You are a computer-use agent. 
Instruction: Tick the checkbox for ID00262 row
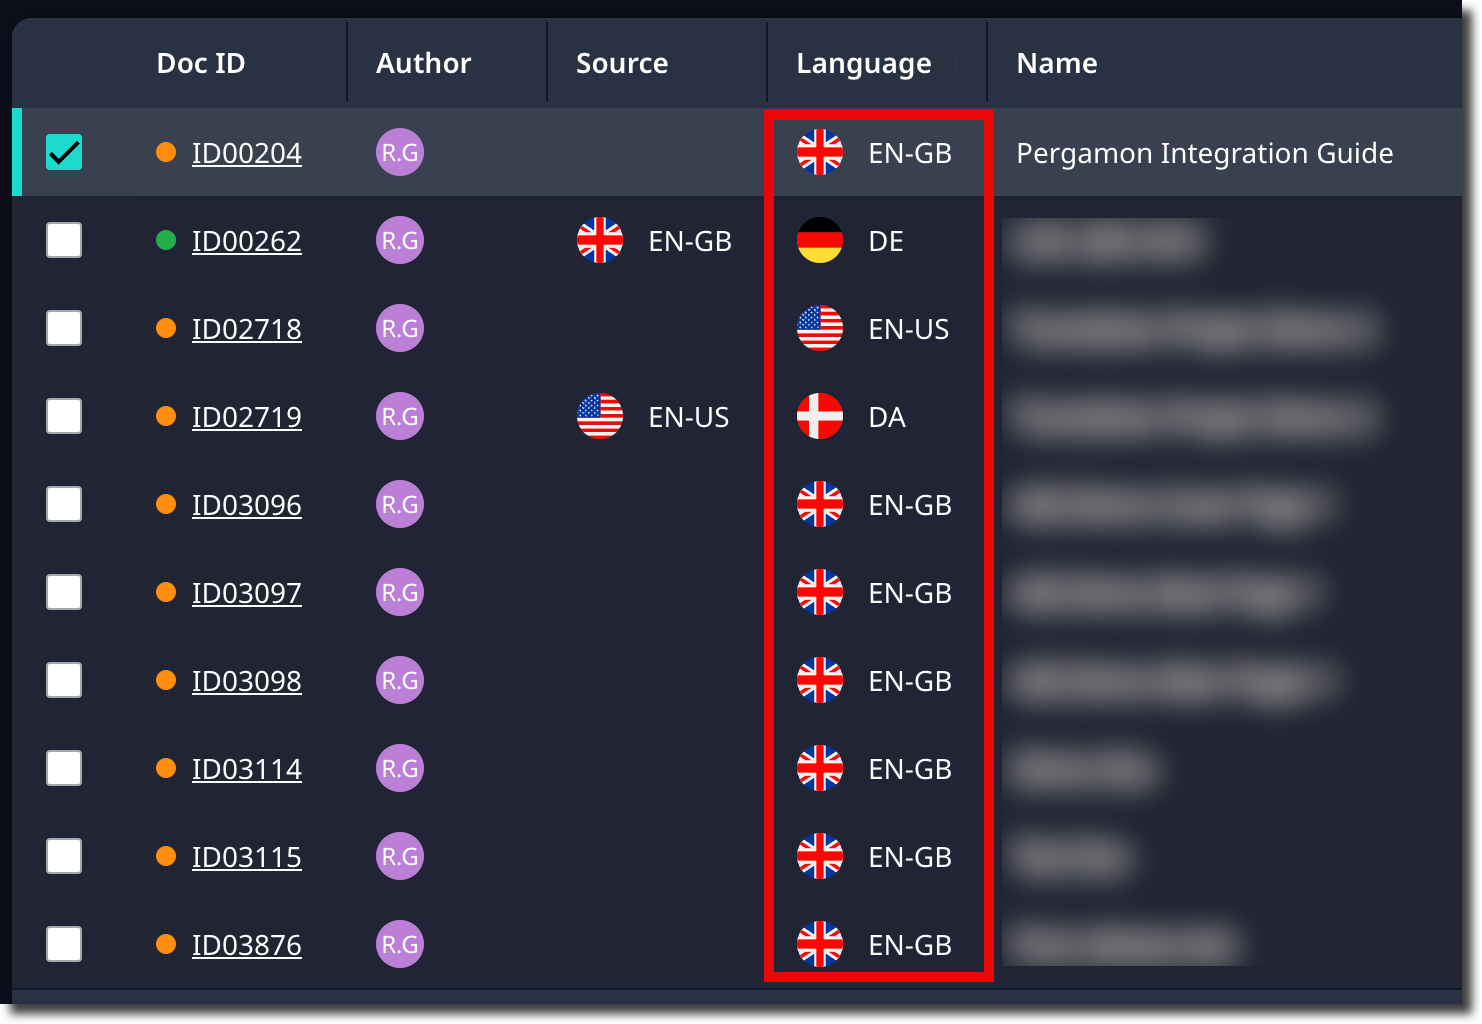[64, 241]
